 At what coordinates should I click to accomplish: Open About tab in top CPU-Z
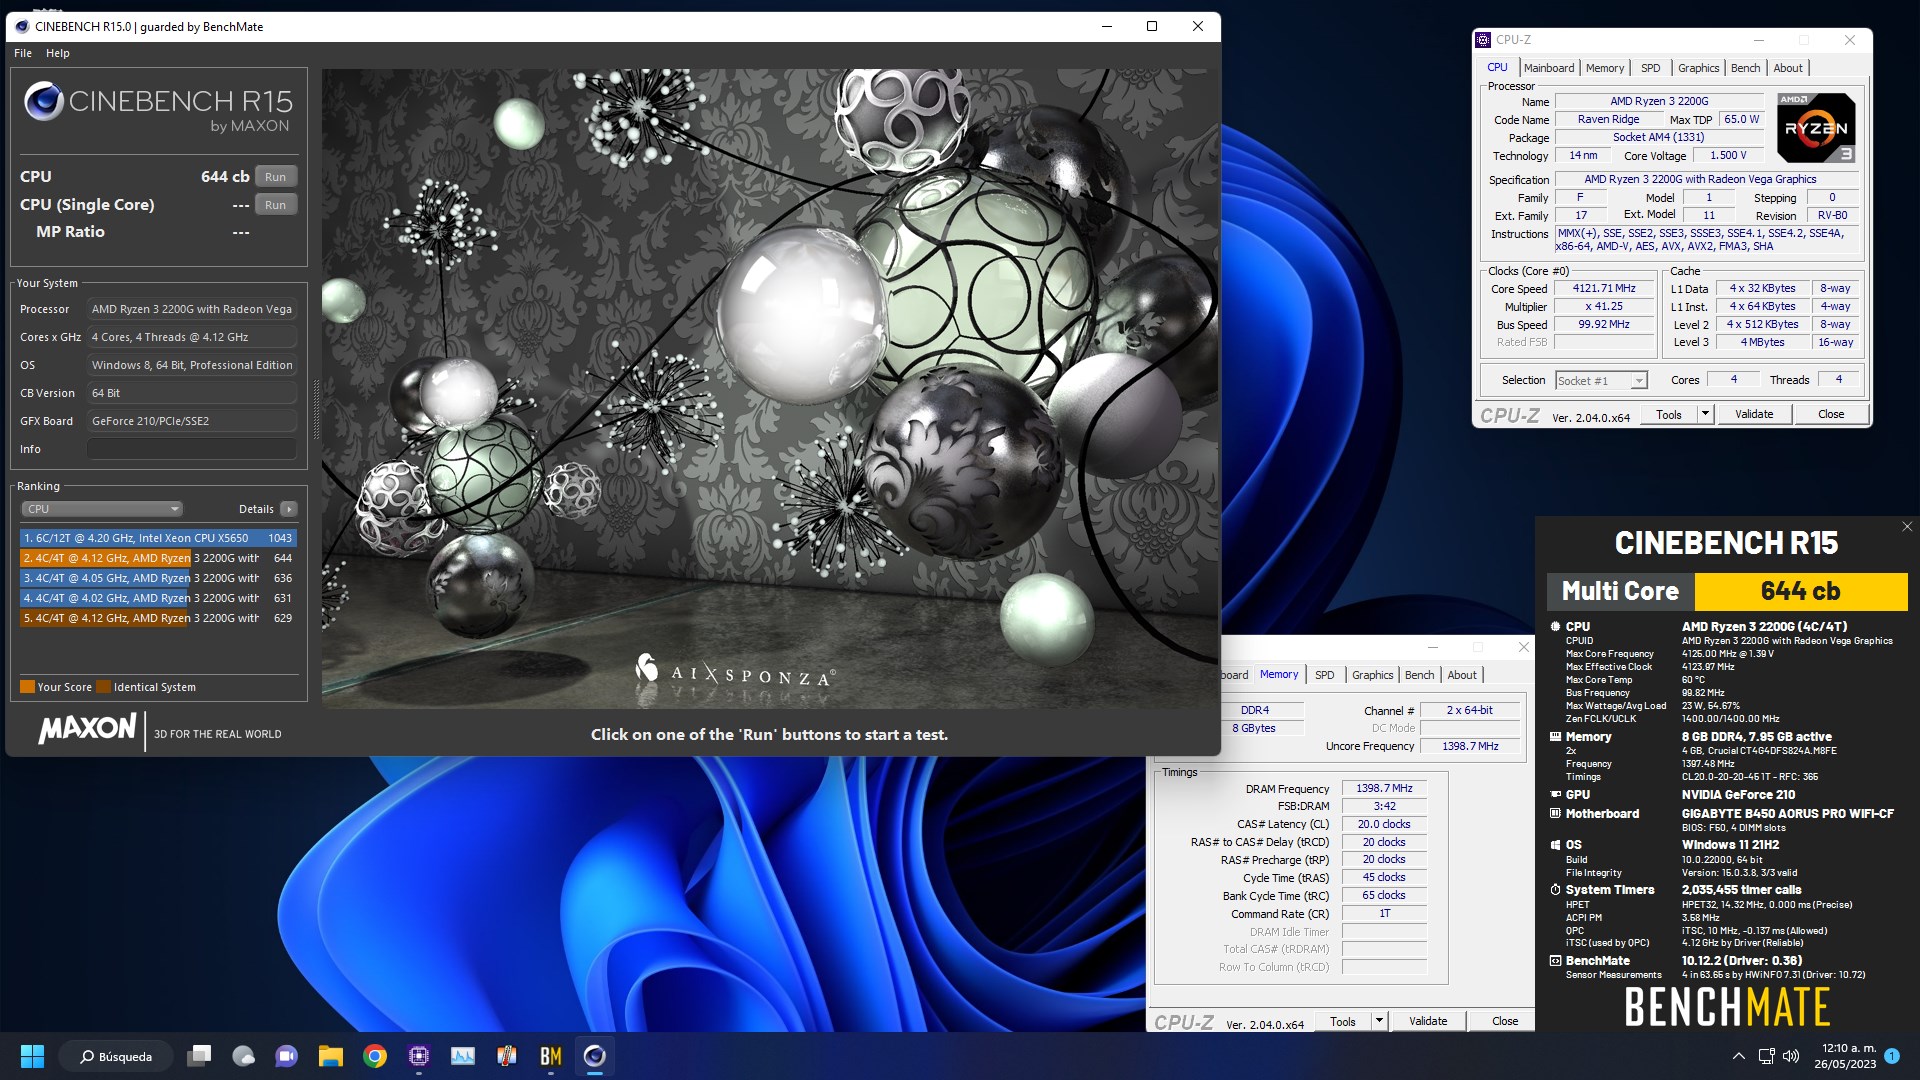[x=1788, y=68]
